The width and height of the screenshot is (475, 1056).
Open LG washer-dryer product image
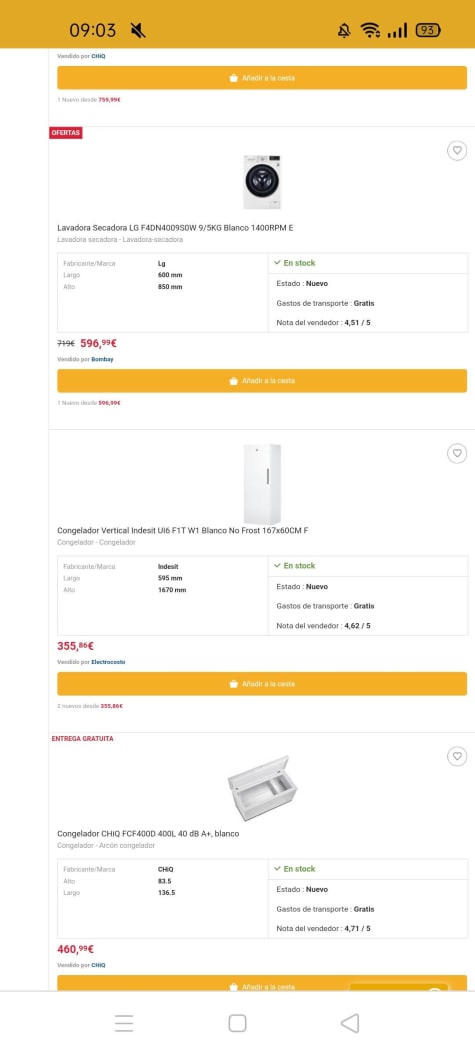[x=261, y=182]
